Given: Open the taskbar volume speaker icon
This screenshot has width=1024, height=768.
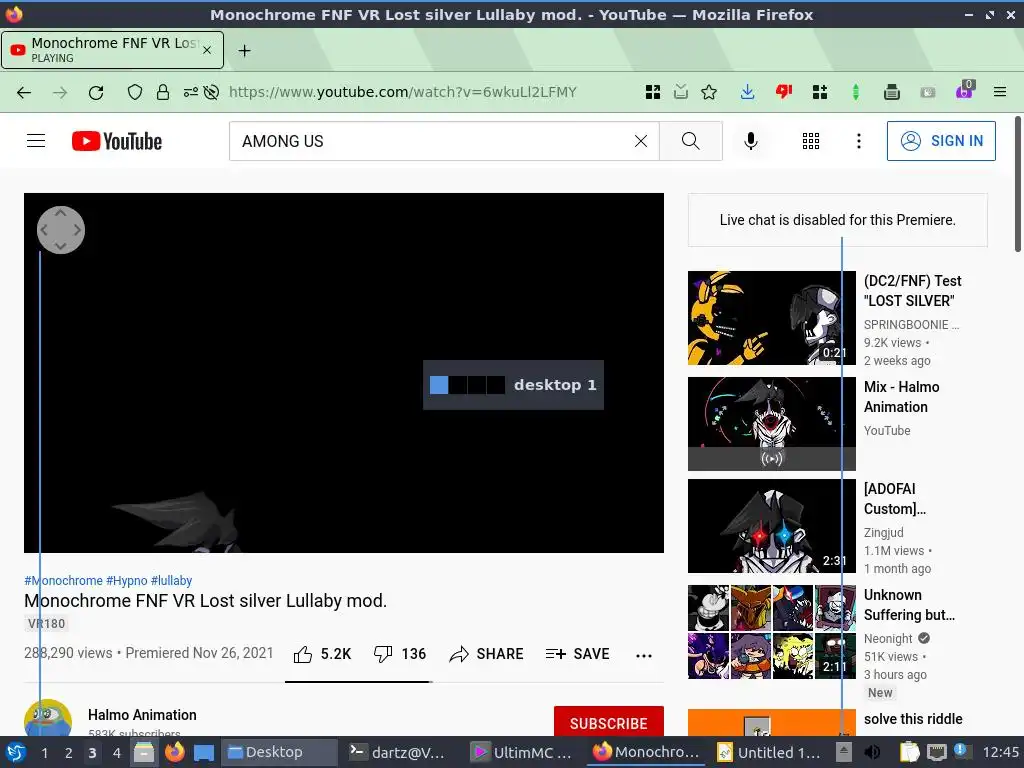Looking at the screenshot, I should 872,752.
